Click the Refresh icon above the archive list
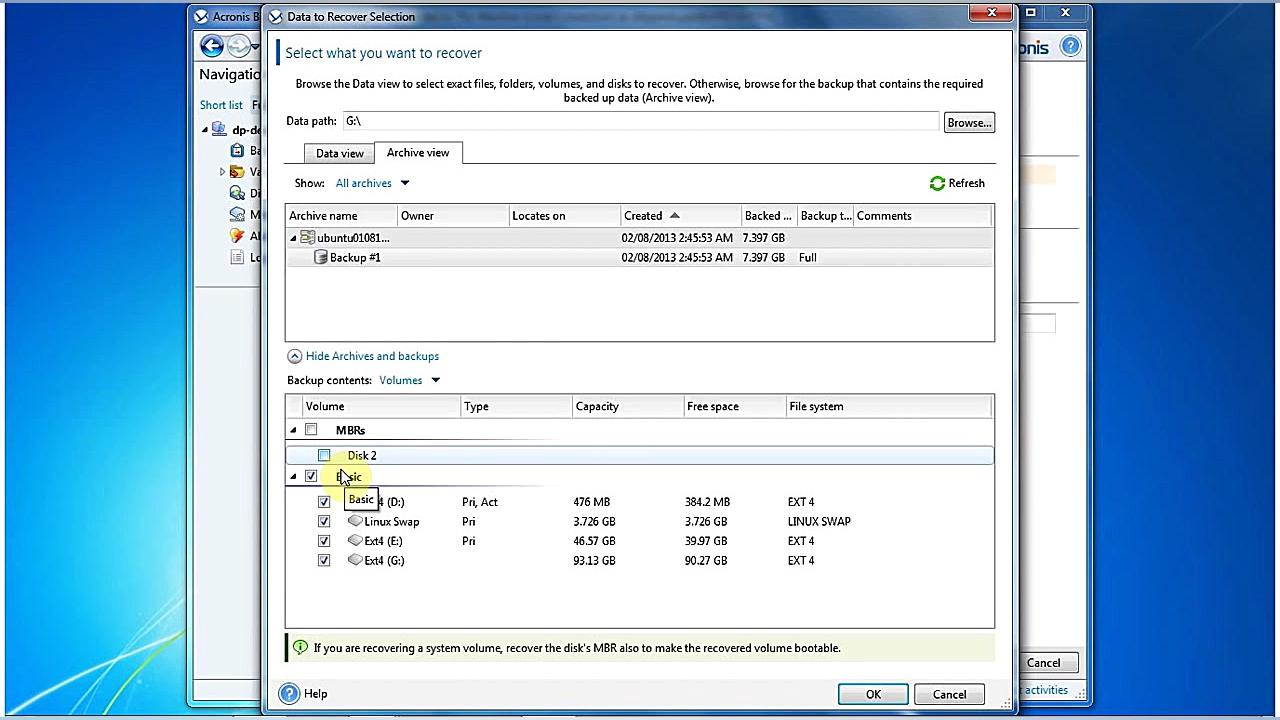The width and height of the screenshot is (1280, 720). coord(937,183)
